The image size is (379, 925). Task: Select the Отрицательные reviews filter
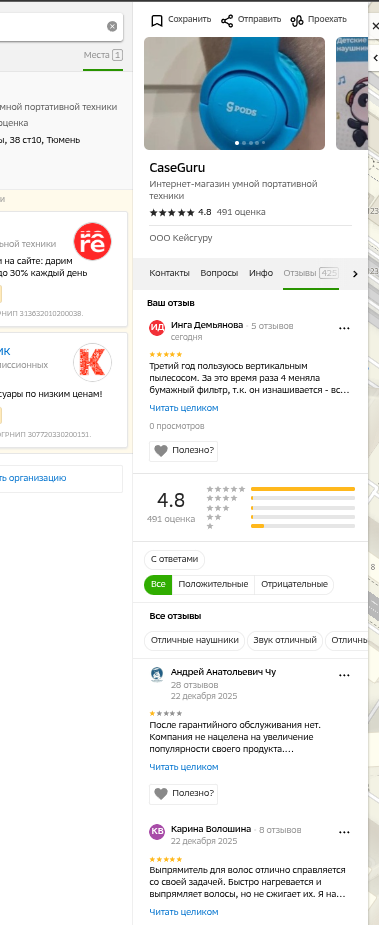tap(294, 585)
